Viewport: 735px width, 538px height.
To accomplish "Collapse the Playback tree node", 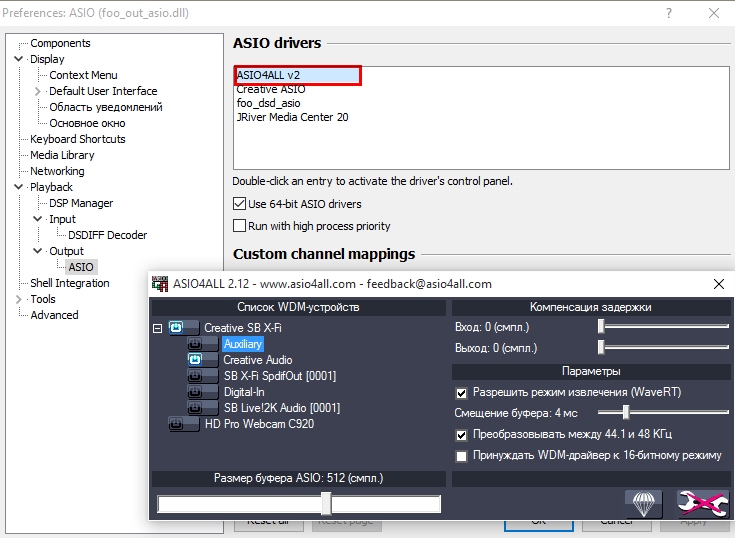I will point(19,187).
